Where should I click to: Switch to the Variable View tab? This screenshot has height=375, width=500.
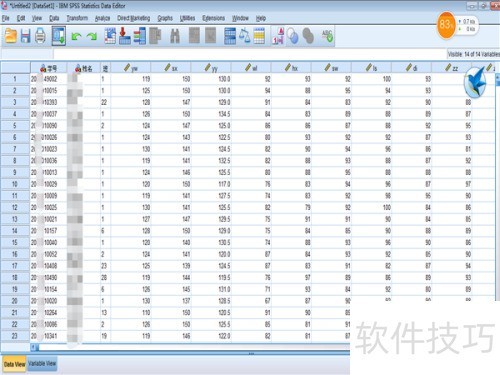[x=42, y=363]
